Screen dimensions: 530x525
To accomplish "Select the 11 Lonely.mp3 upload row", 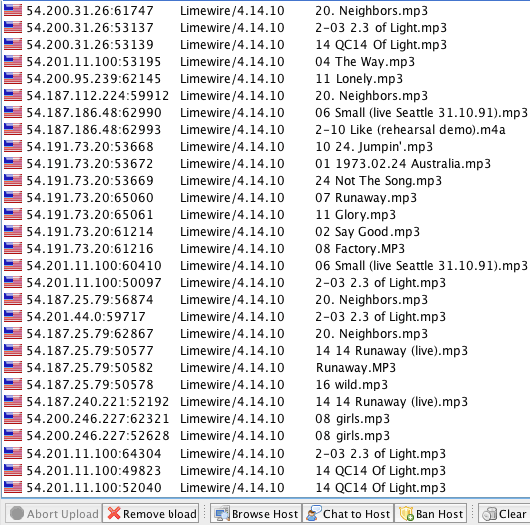I will pyautogui.click(x=265, y=78).
